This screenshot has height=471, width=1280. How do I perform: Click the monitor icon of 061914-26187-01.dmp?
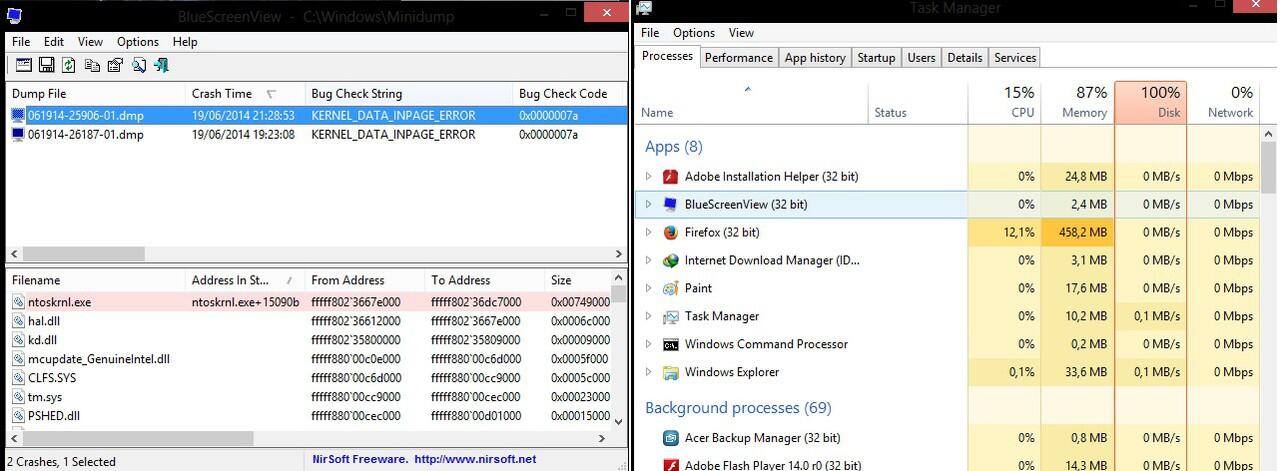click(18, 134)
